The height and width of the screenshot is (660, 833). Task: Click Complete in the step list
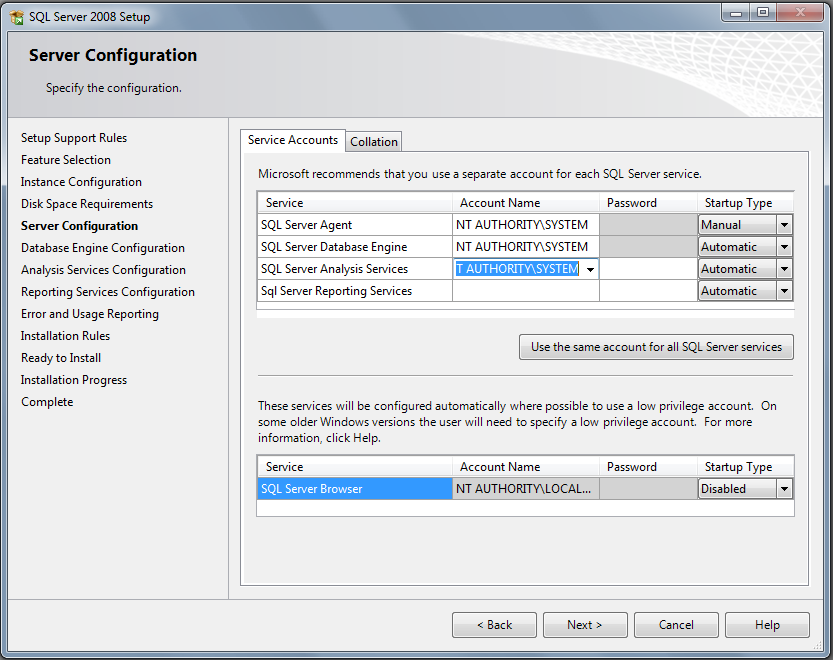pos(47,402)
